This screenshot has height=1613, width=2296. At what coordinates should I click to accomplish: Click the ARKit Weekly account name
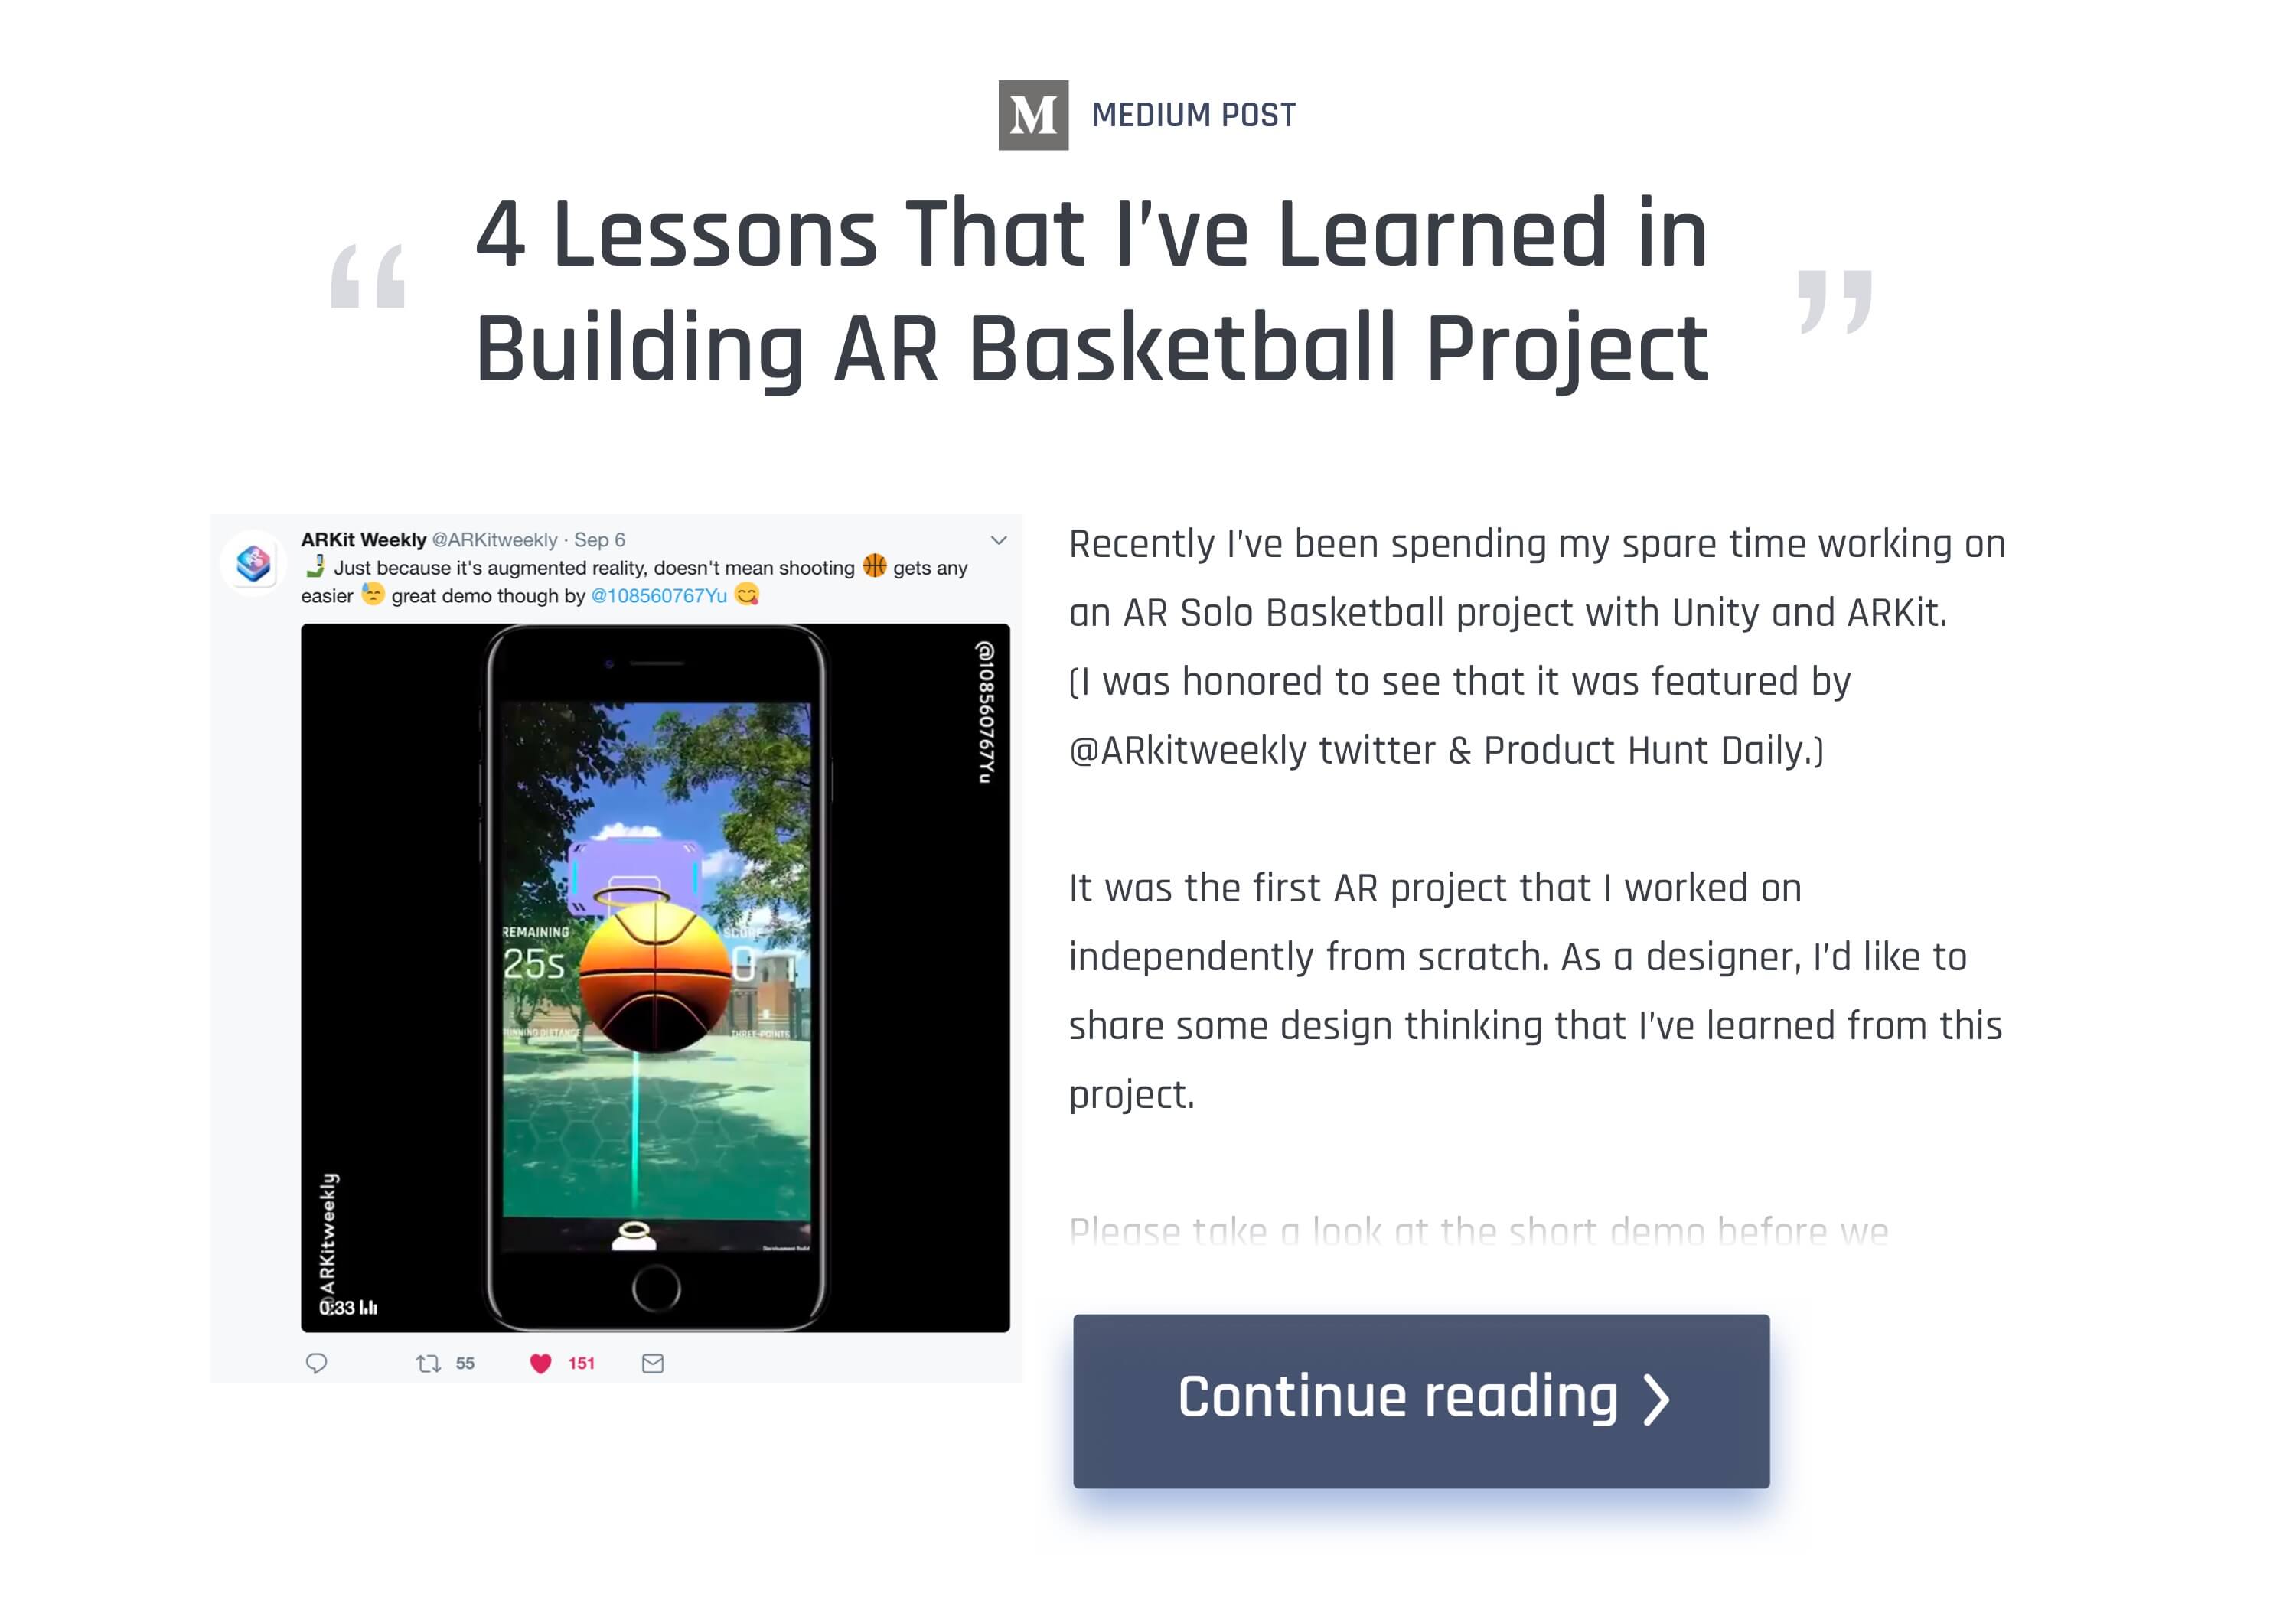click(364, 540)
